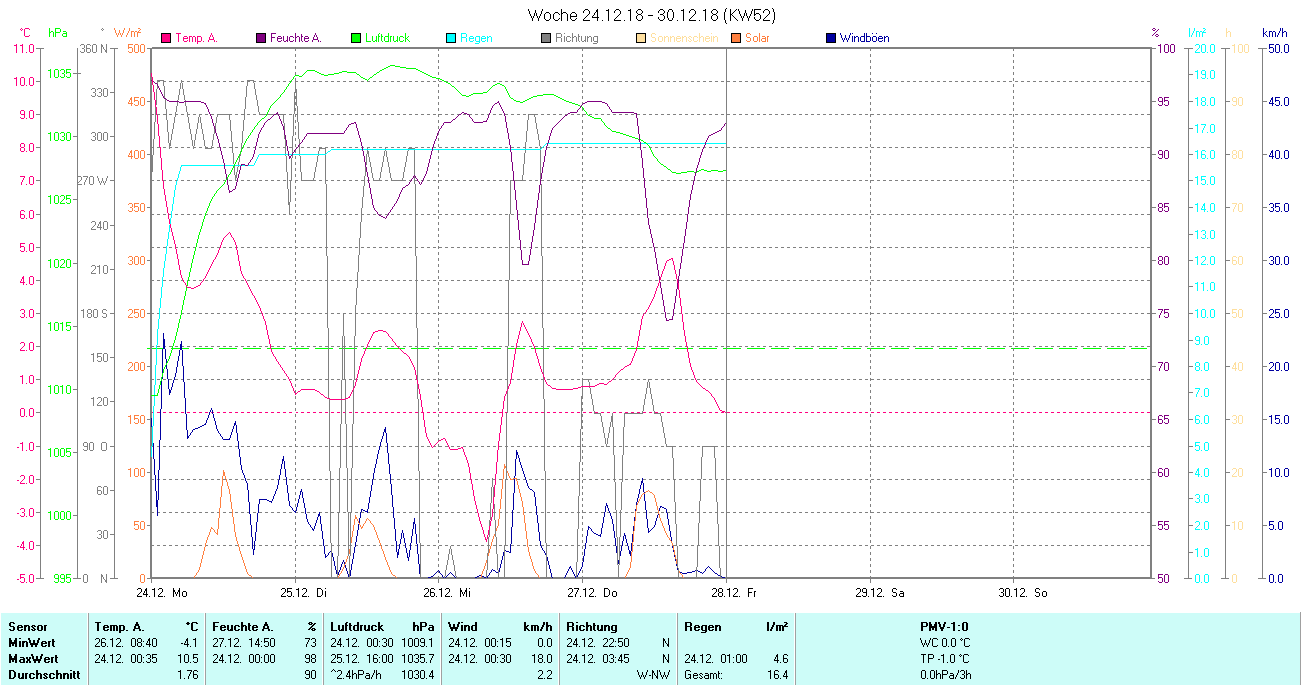Click the W/m² axis unit label
The image size is (1301, 685).
(x=127, y=33)
